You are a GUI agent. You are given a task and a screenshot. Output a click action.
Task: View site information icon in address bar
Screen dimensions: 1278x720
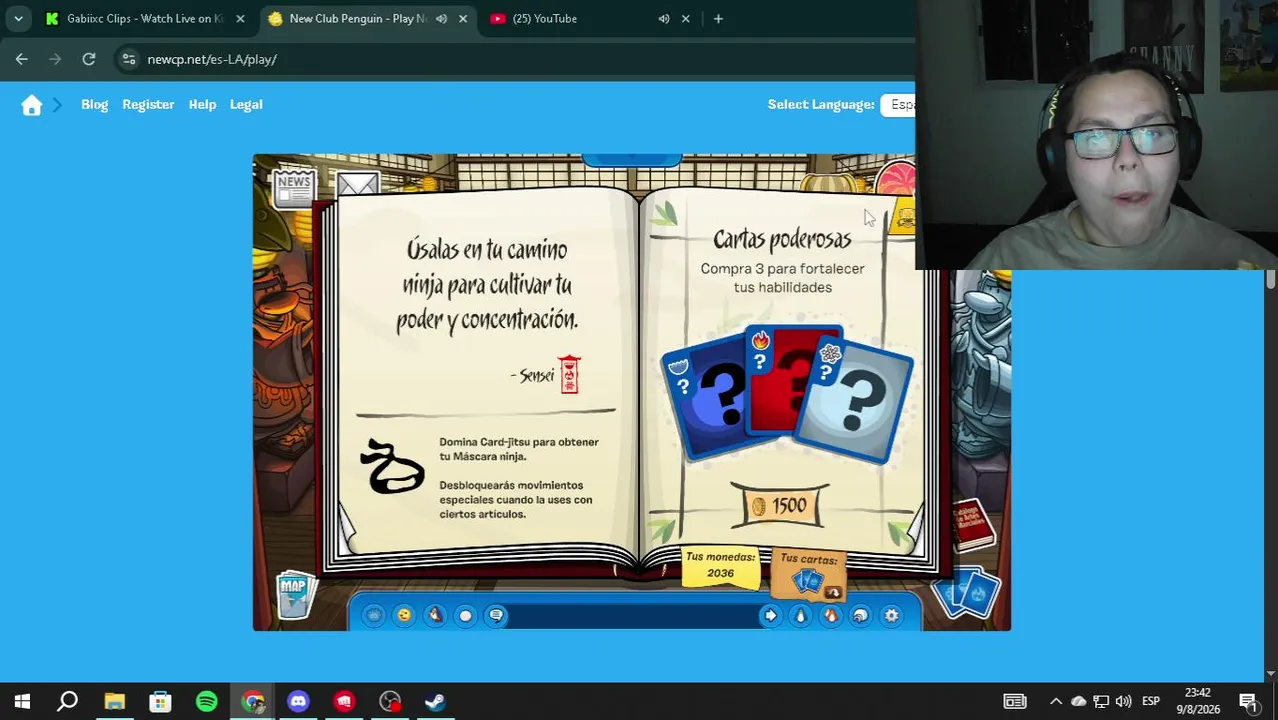click(x=129, y=59)
